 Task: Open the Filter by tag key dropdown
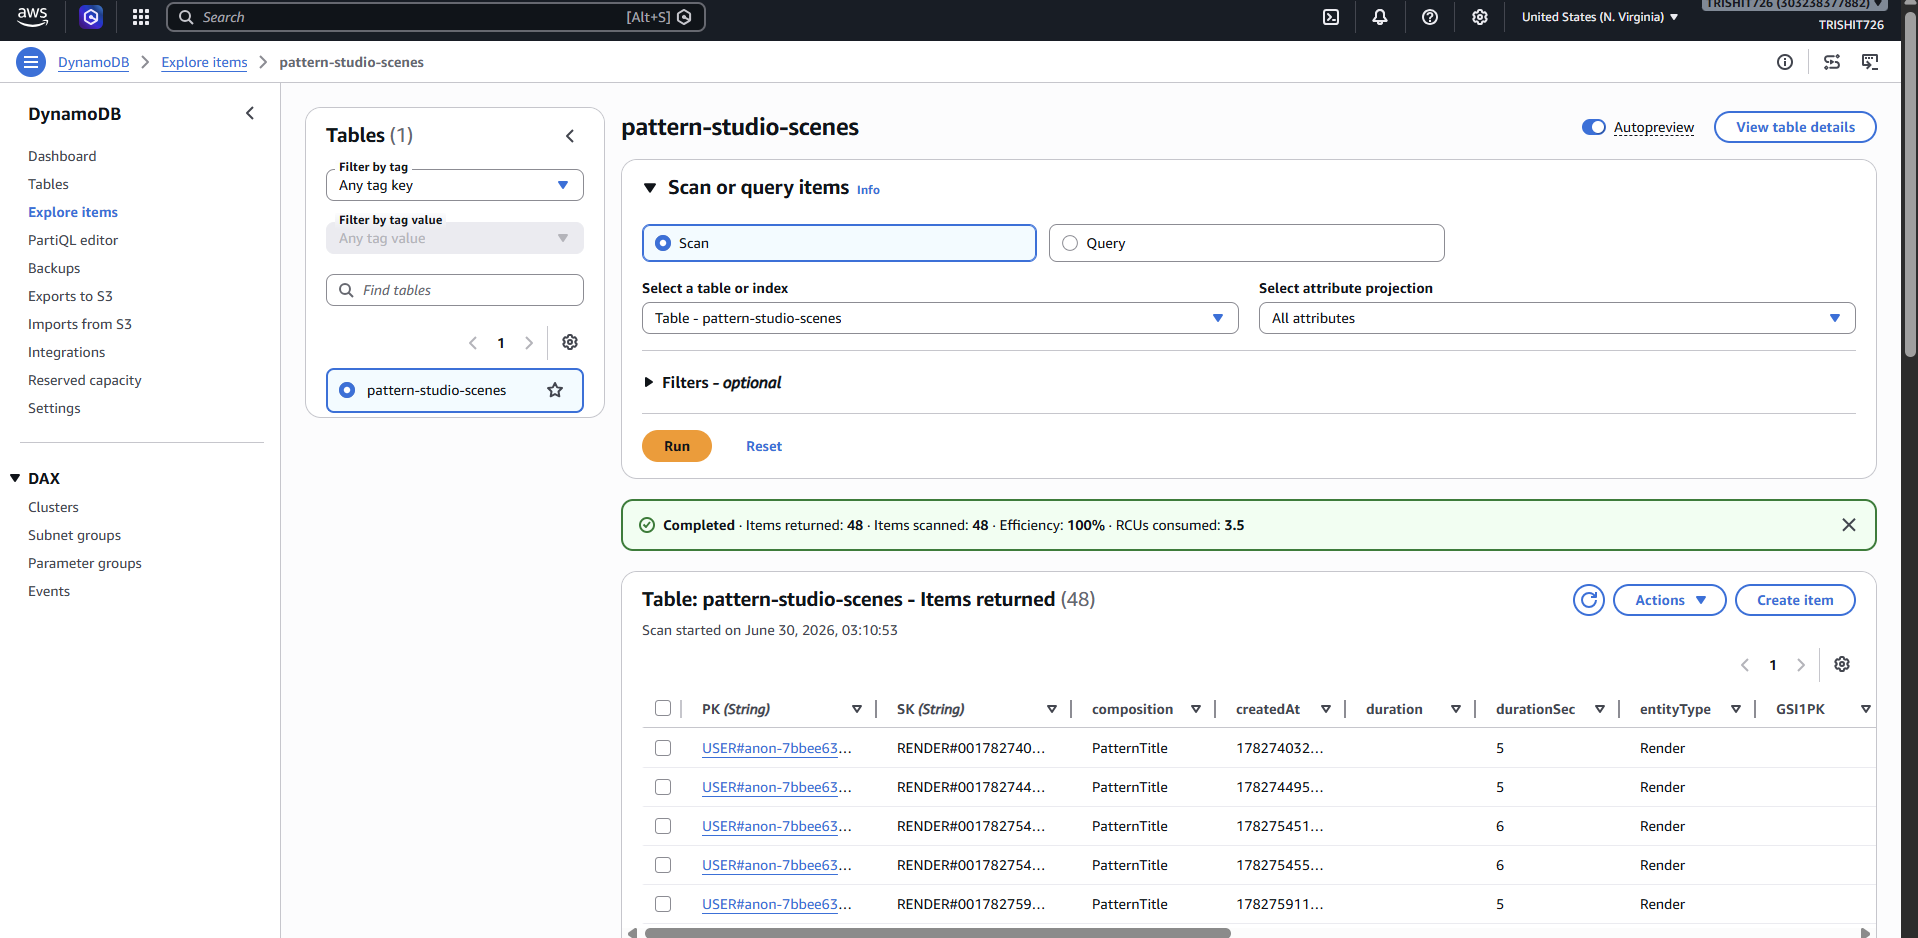click(x=455, y=185)
